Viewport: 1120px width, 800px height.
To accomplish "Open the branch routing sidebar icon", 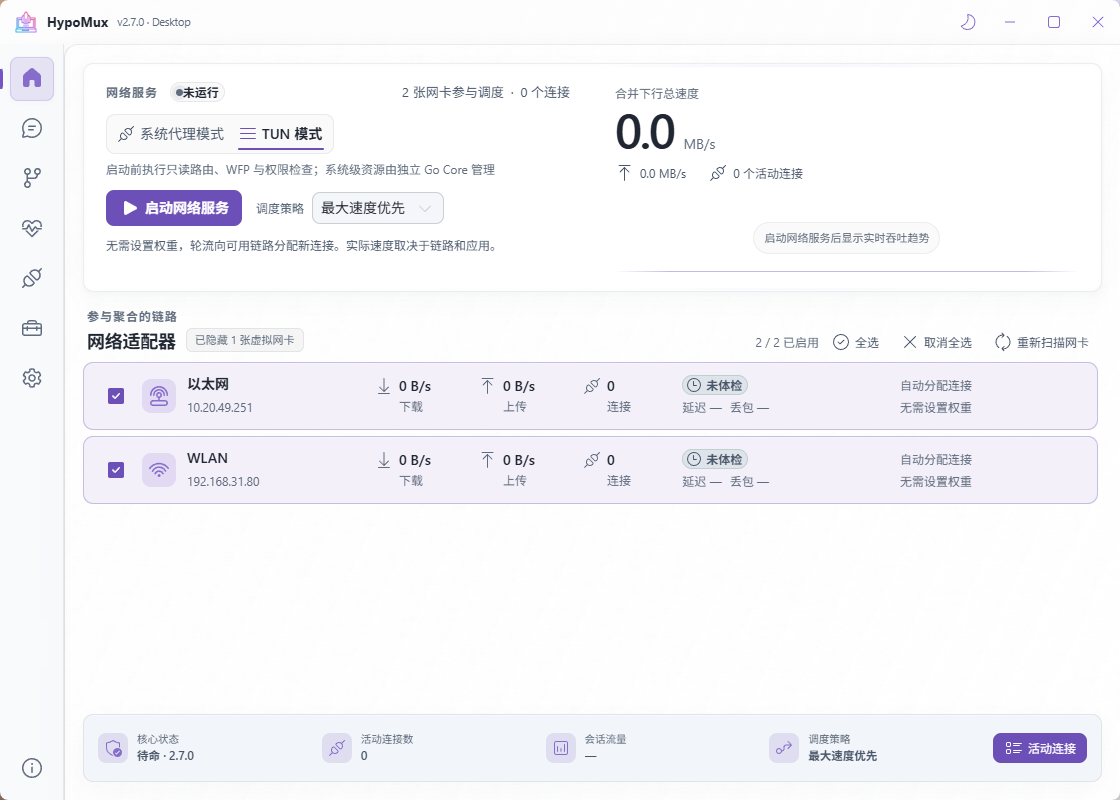I will [x=32, y=178].
